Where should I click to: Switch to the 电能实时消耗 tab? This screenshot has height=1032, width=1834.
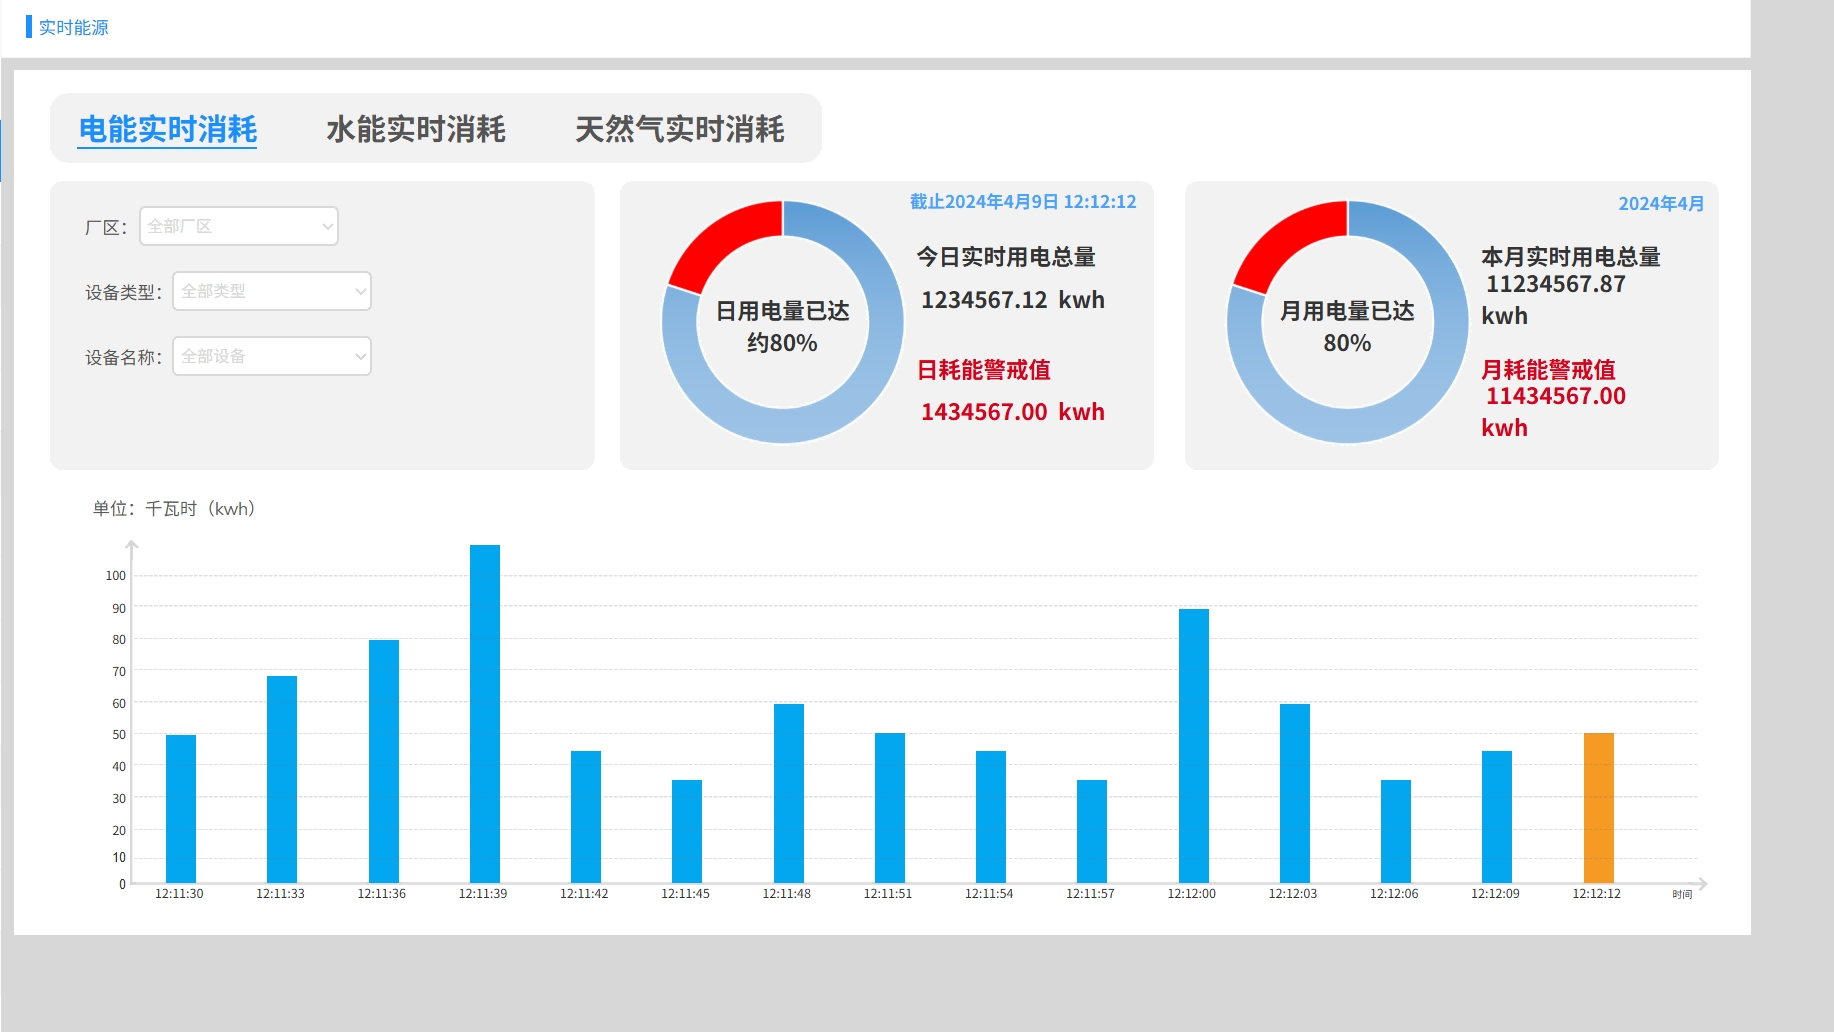pyautogui.click(x=168, y=130)
